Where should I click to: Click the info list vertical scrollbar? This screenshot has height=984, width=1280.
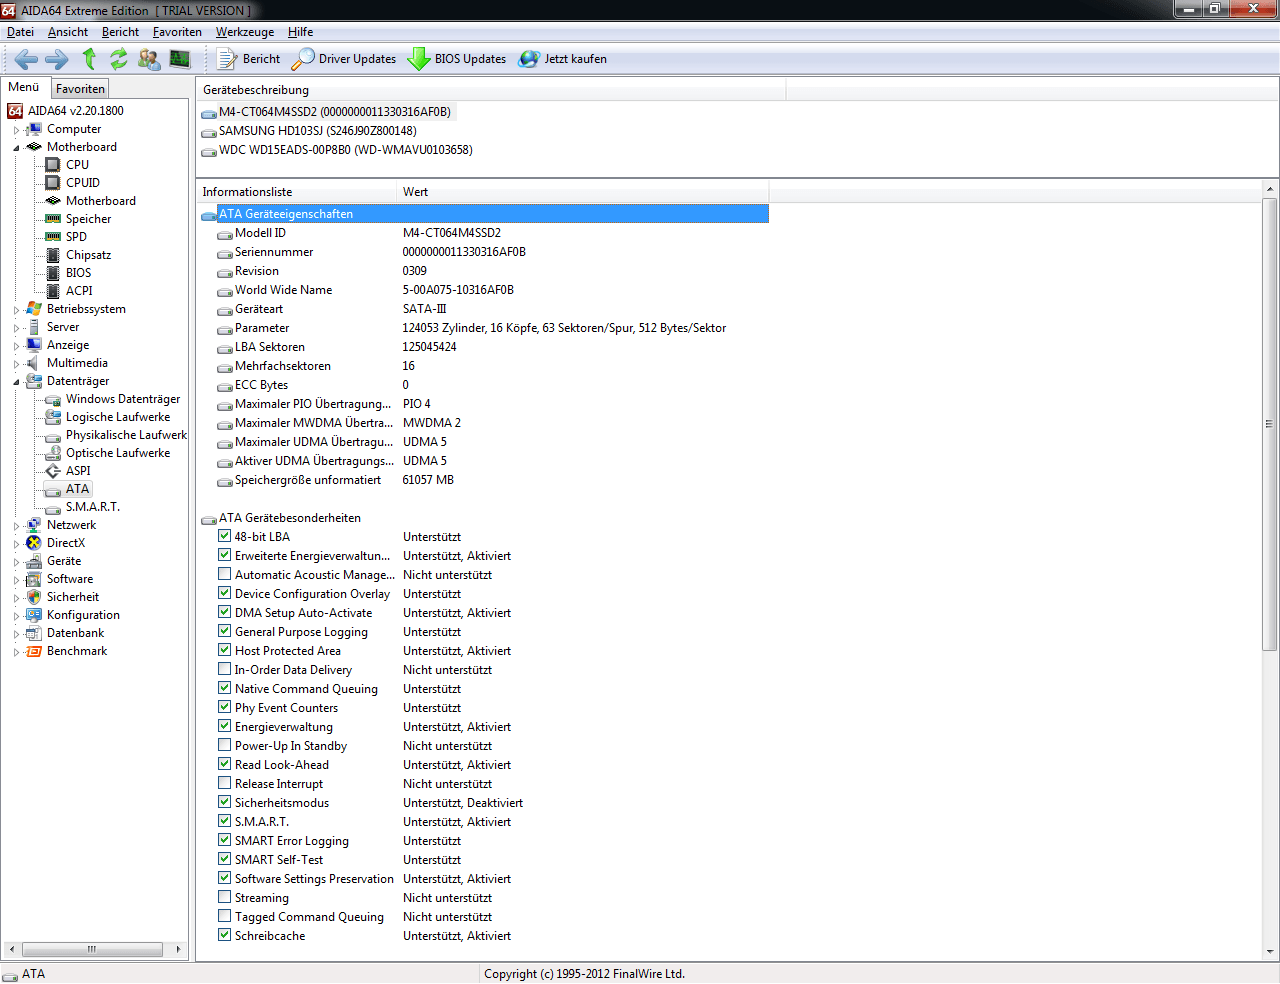1270,424
